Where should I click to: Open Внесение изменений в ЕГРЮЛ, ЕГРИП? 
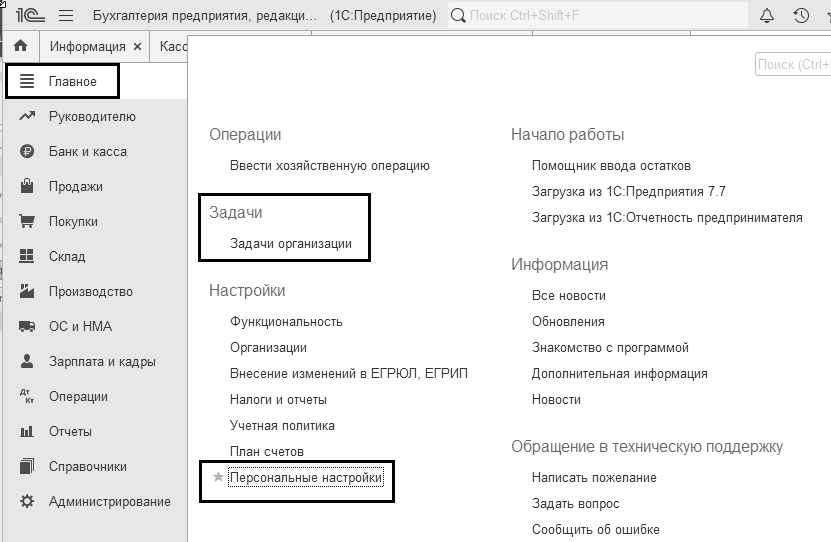pyautogui.click(x=349, y=374)
